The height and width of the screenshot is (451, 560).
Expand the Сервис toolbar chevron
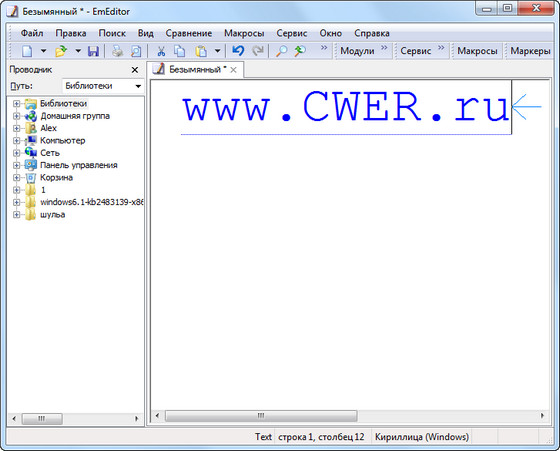[x=441, y=47]
